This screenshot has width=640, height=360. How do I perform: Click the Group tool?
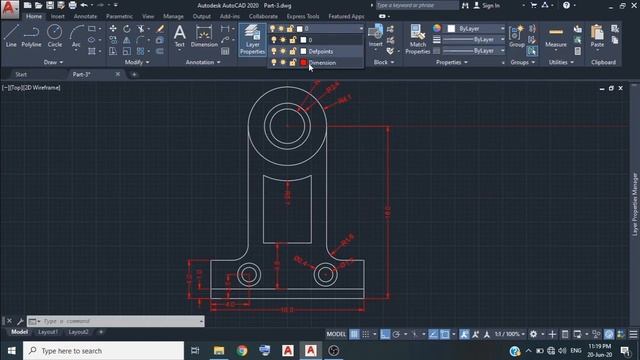point(517,36)
